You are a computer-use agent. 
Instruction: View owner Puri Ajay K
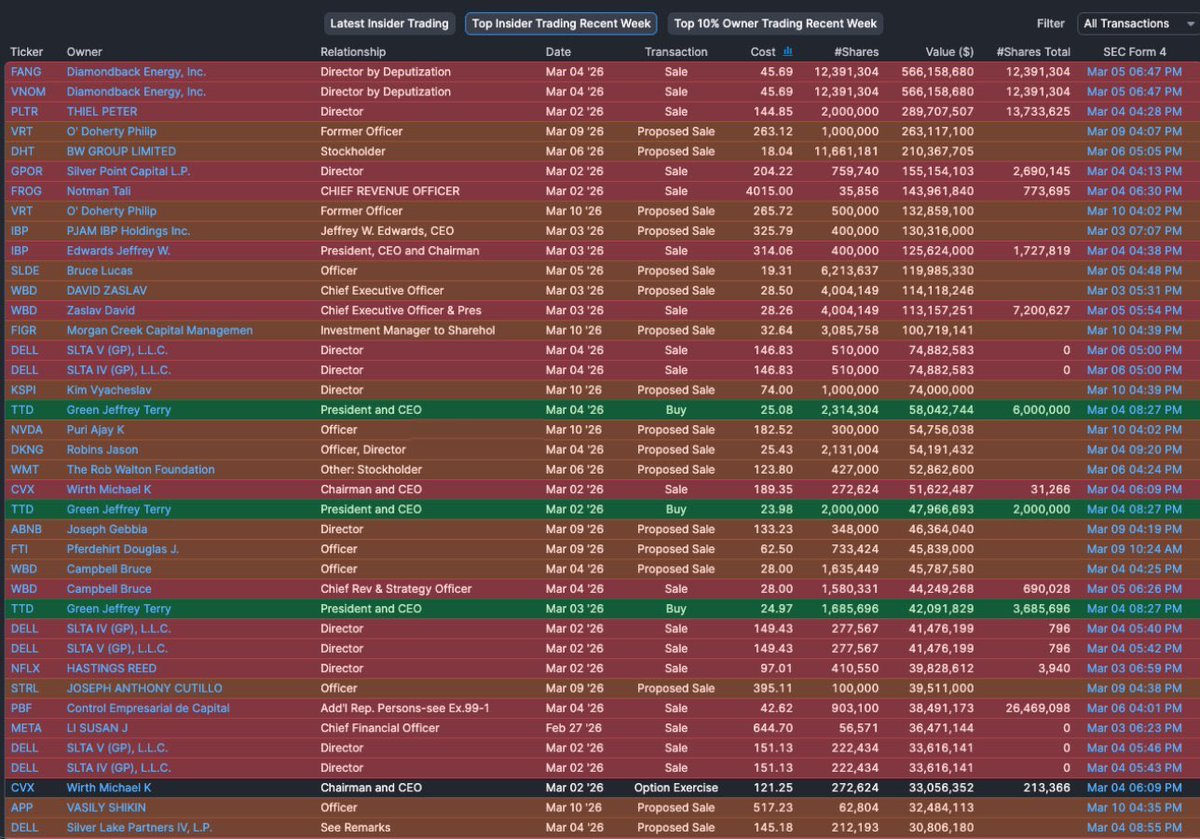[95, 430]
